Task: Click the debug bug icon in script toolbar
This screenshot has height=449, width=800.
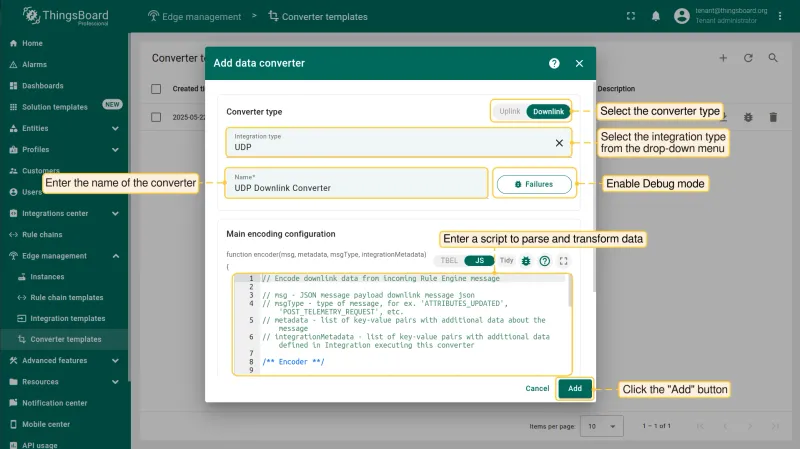Action: tap(526, 261)
